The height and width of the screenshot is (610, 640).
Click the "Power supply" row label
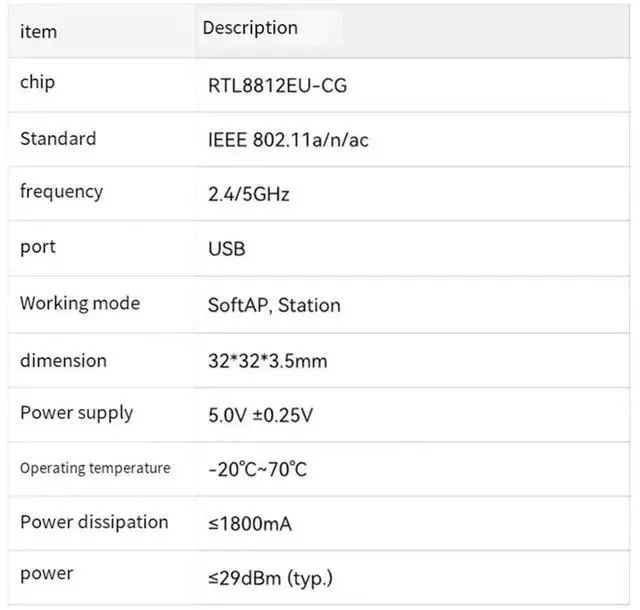(76, 413)
